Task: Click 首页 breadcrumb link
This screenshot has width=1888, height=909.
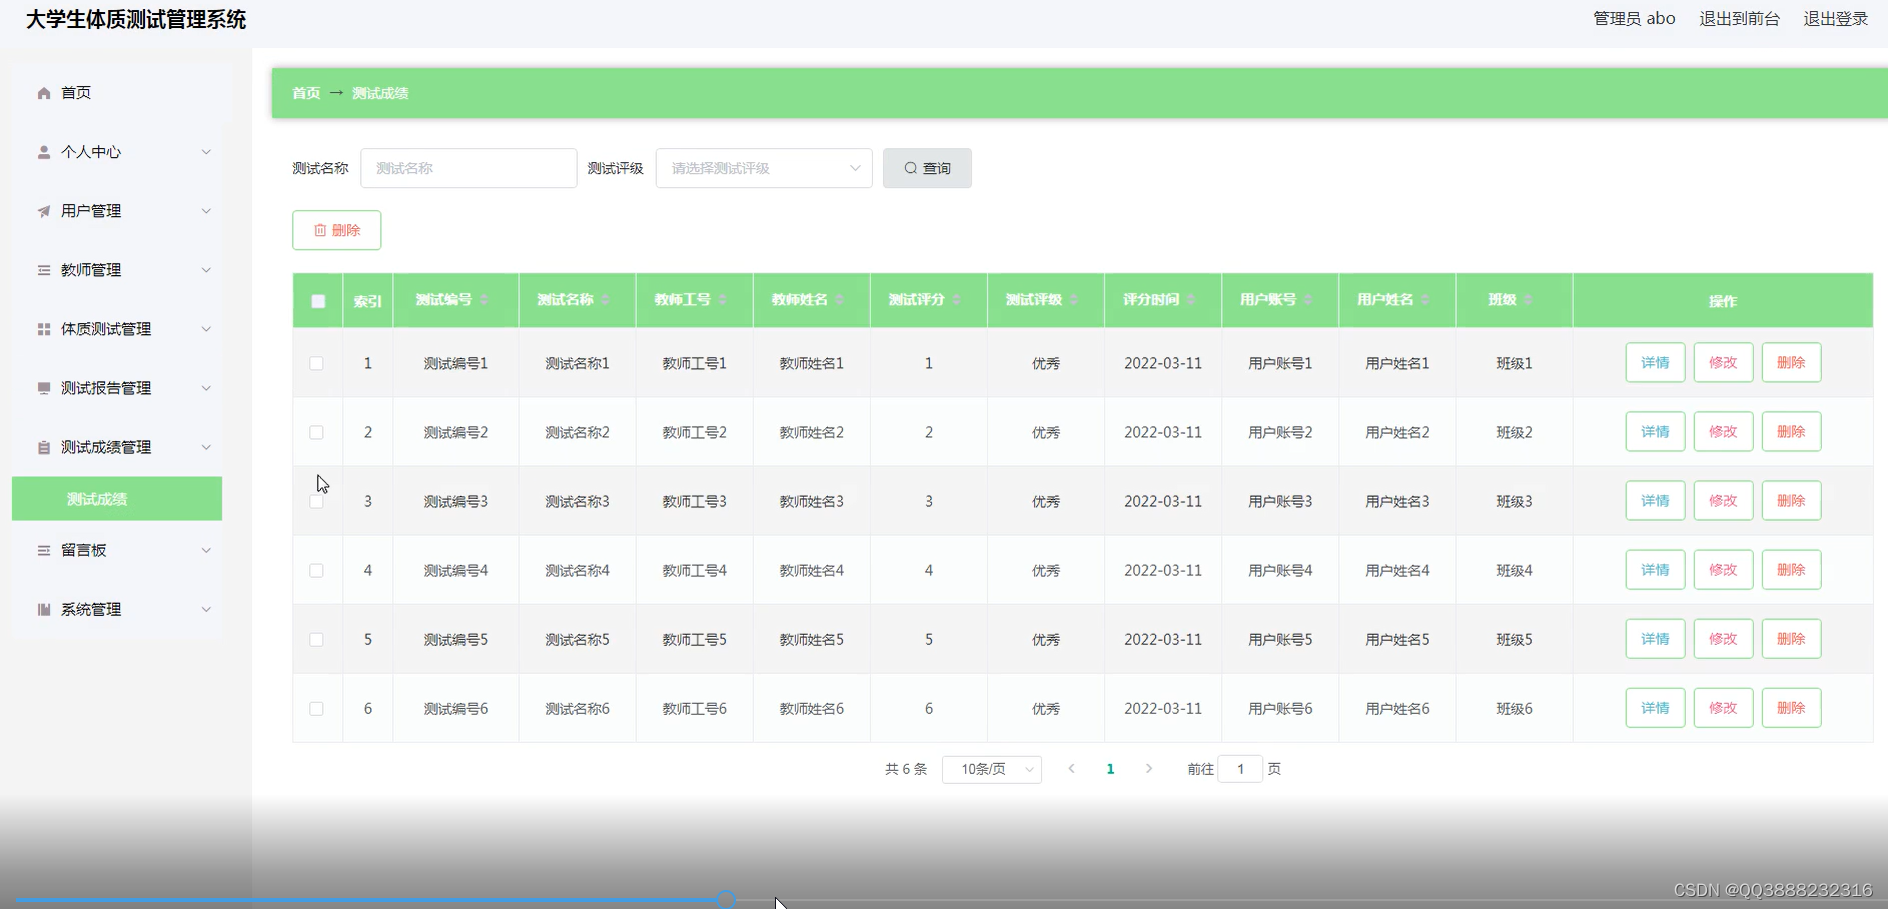Action: tap(306, 93)
